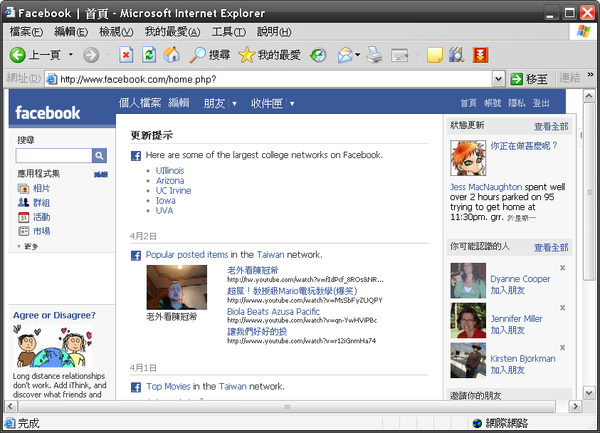Click the 編輯 link beside 應用程式集
The image size is (600, 433).
tap(101, 174)
